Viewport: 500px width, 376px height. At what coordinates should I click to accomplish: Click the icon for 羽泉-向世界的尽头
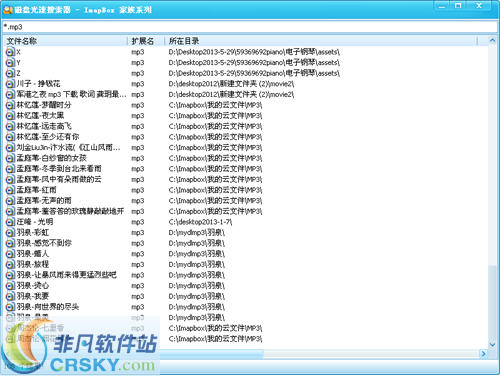(x=10, y=307)
